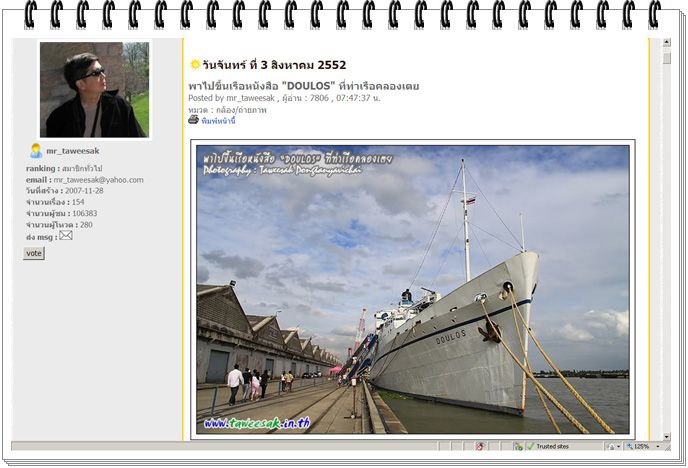The width and height of the screenshot is (688, 468).
Task: Click the printer icon next to พิมพ์หน้านี้
Action: tap(194, 120)
